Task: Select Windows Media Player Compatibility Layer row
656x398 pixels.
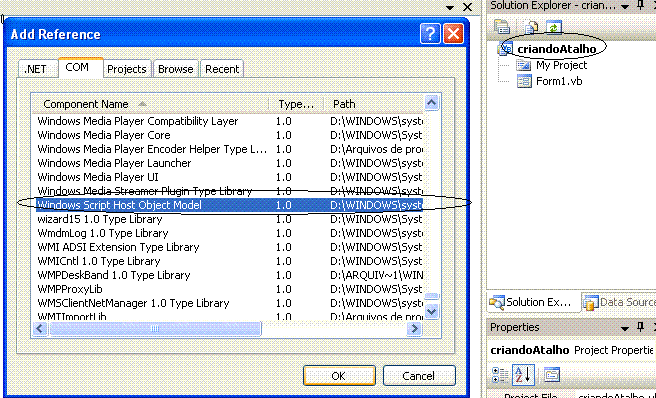Action: [229, 121]
